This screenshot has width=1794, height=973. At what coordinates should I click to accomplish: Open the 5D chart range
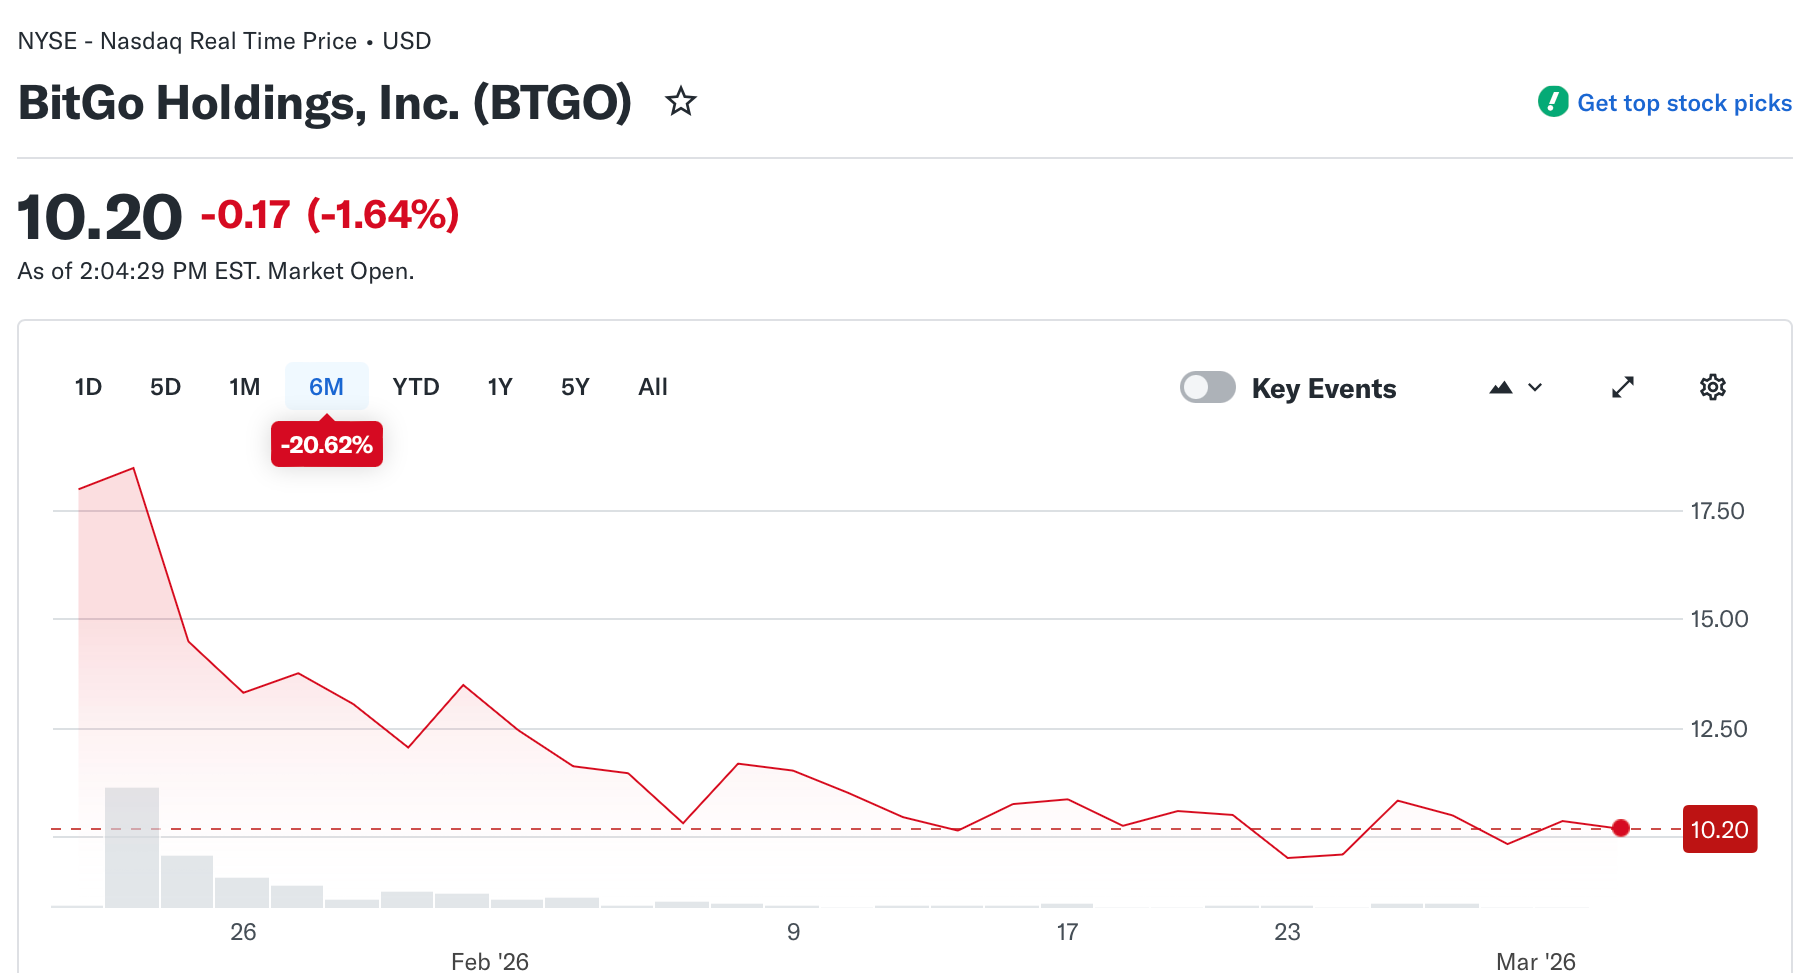pos(165,387)
